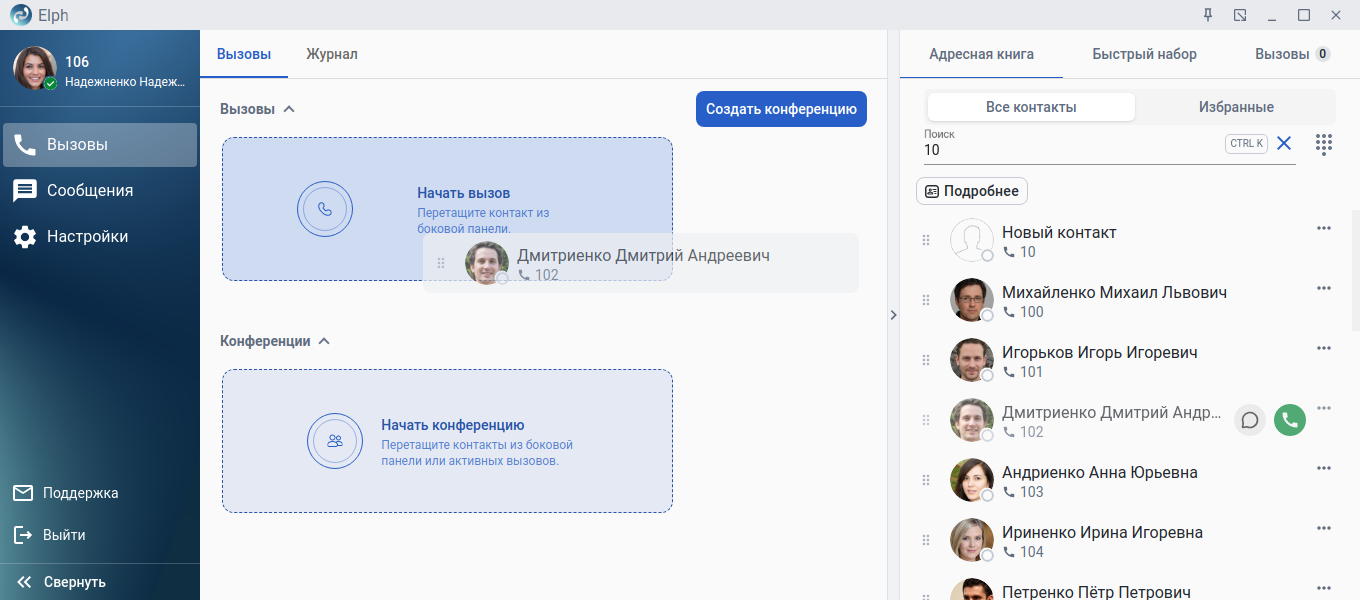Image resolution: width=1360 pixels, height=600 pixels.
Task: Click number 103 under Андриенко
Action: pos(1031,492)
